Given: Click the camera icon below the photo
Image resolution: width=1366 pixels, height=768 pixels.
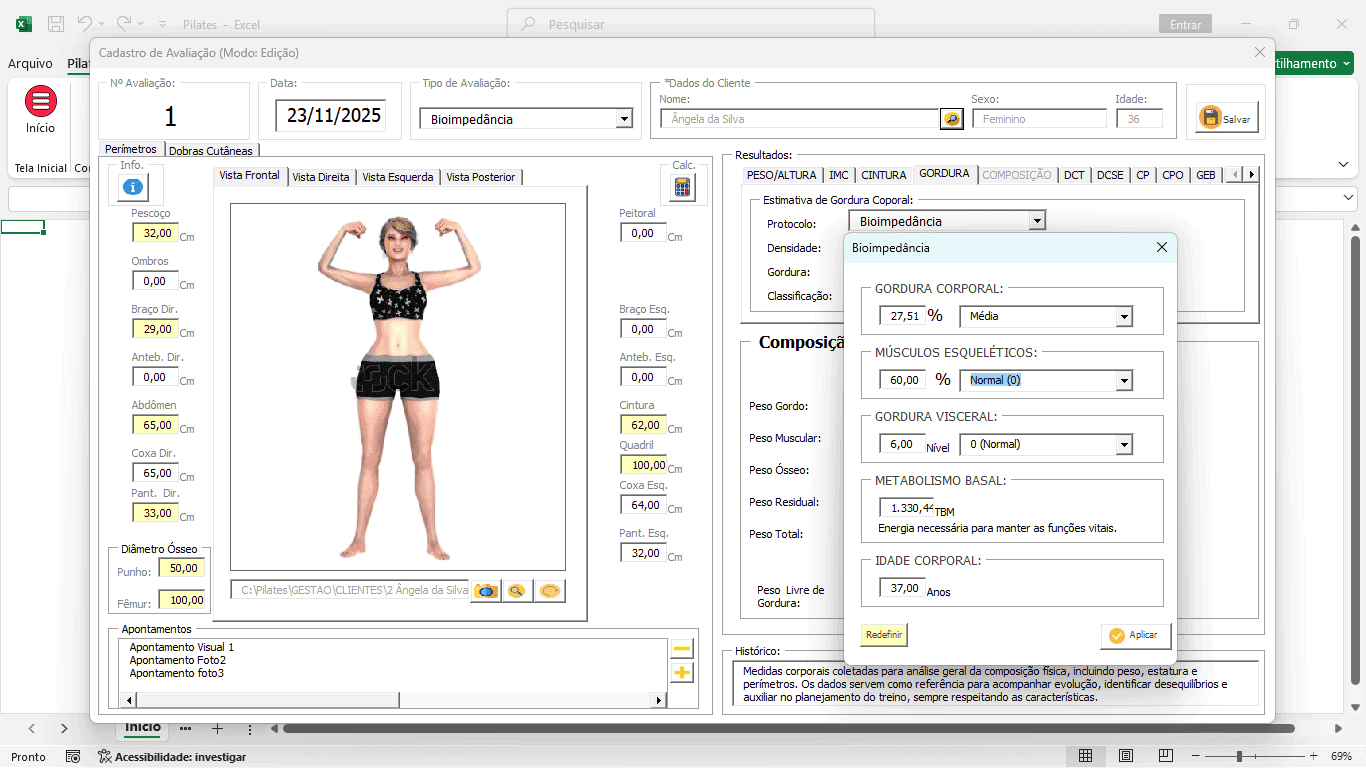Looking at the screenshot, I should (486, 591).
